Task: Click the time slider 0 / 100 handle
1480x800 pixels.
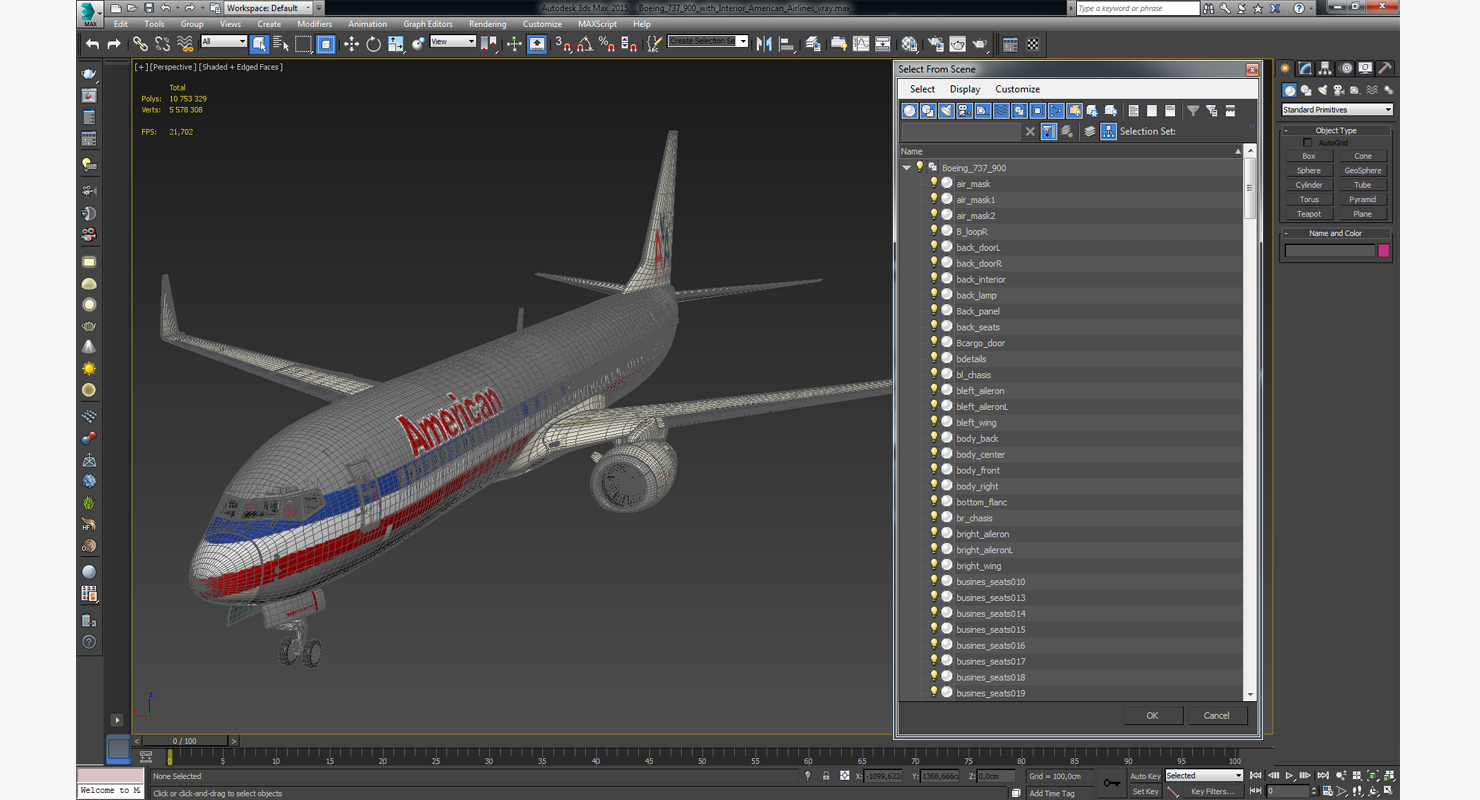Action: [x=184, y=741]
